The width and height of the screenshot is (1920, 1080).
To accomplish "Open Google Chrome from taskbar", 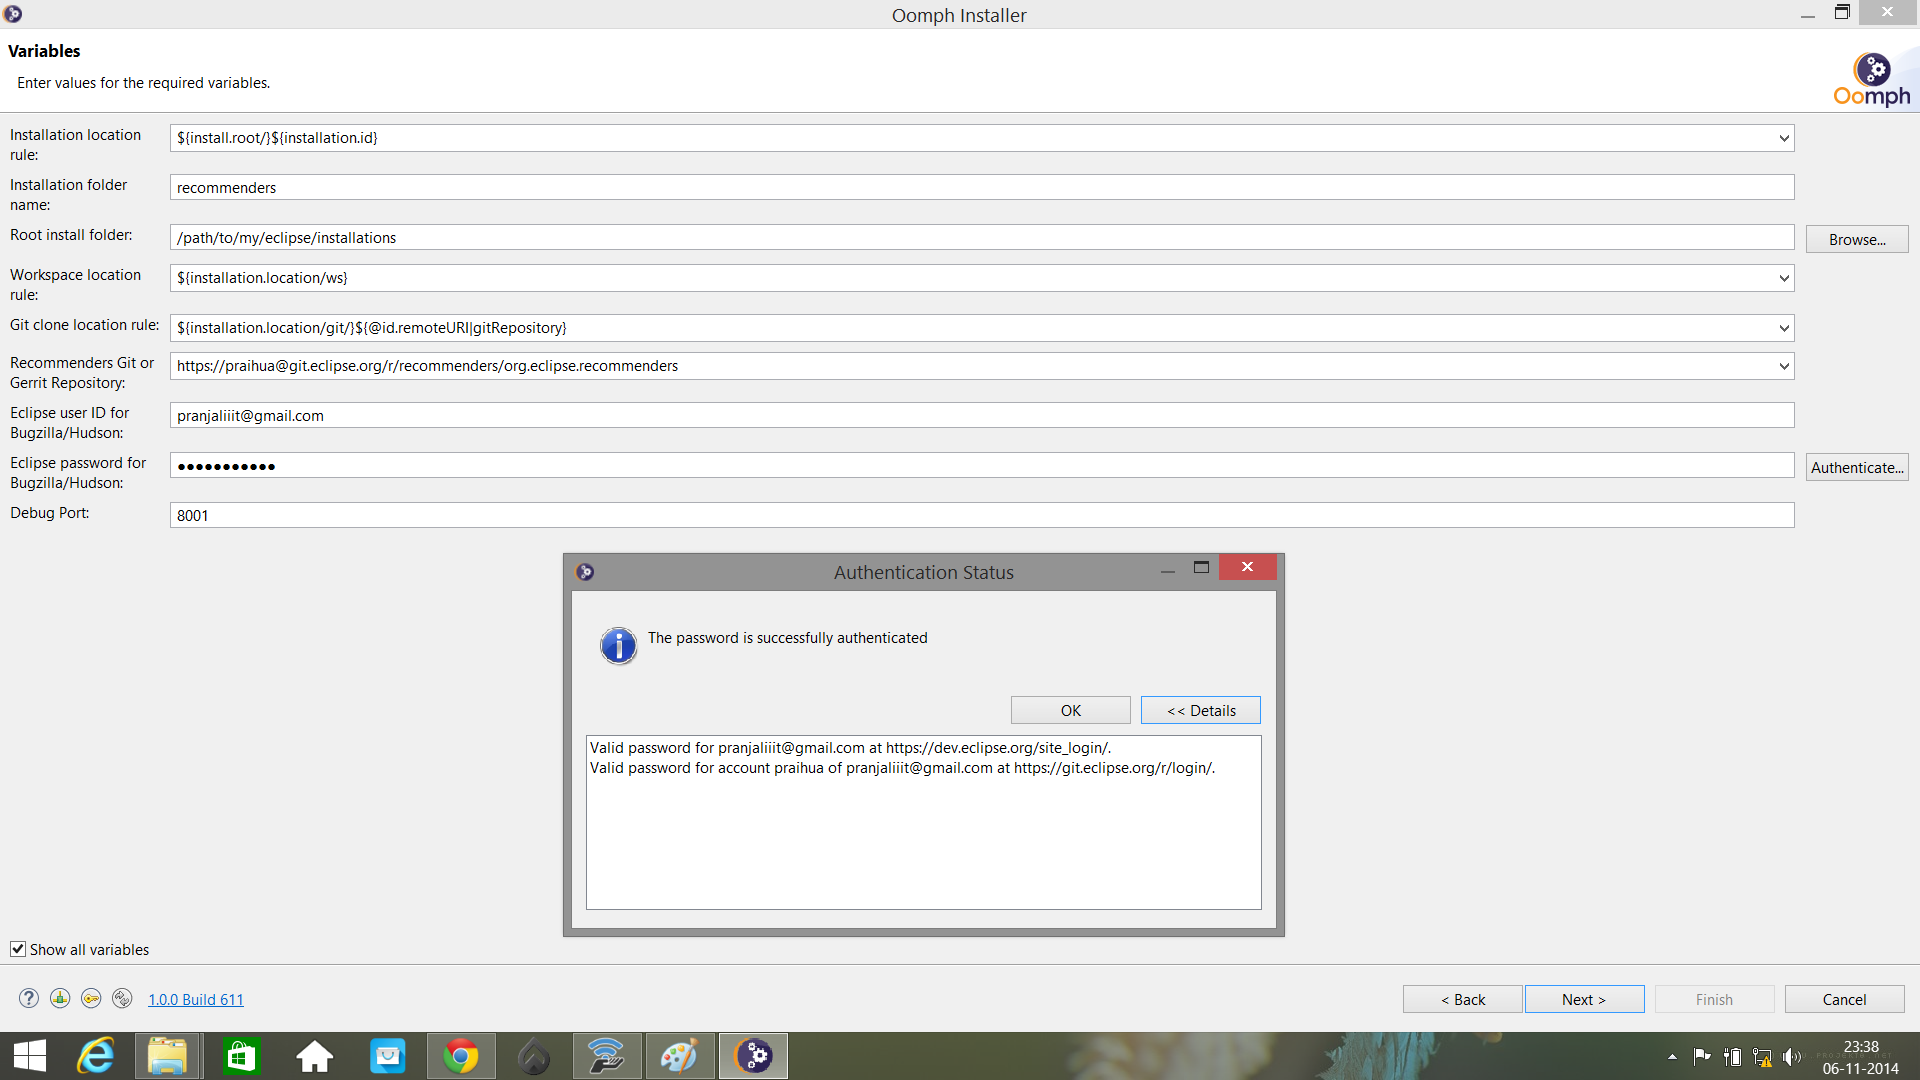I will tap(461, 1056).
